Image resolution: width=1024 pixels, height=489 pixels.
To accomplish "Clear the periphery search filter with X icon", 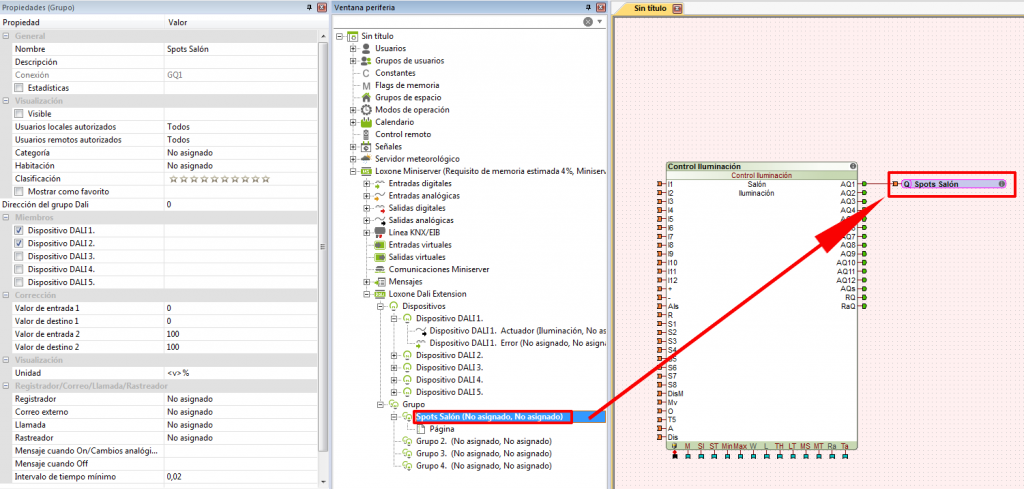I will tap(588, 21).
